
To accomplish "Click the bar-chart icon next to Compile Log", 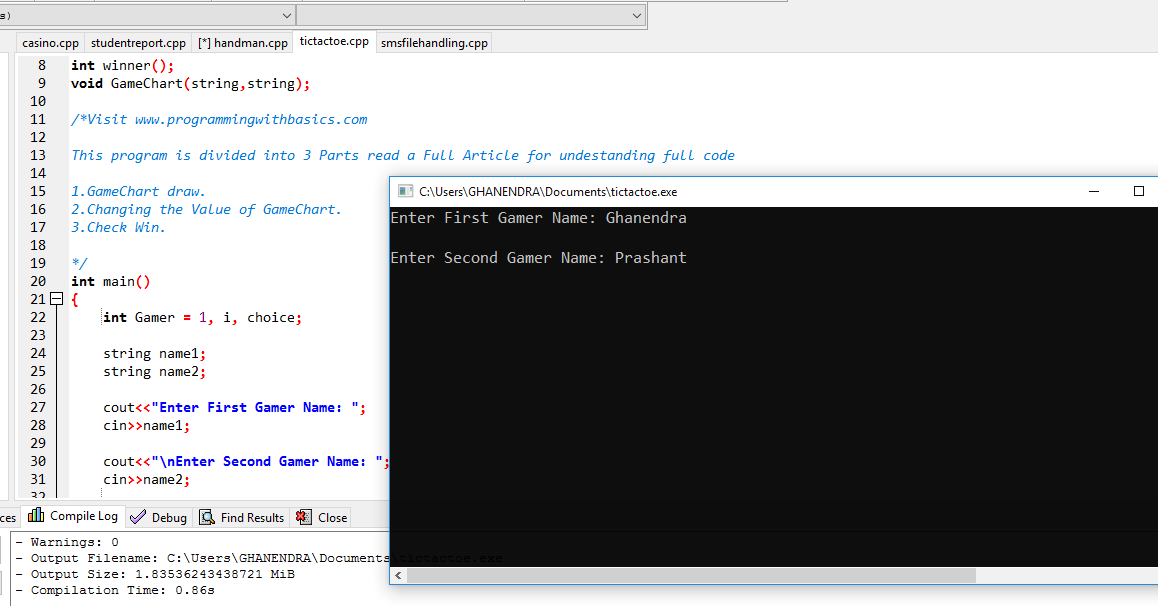I will [x=35, y=516].
